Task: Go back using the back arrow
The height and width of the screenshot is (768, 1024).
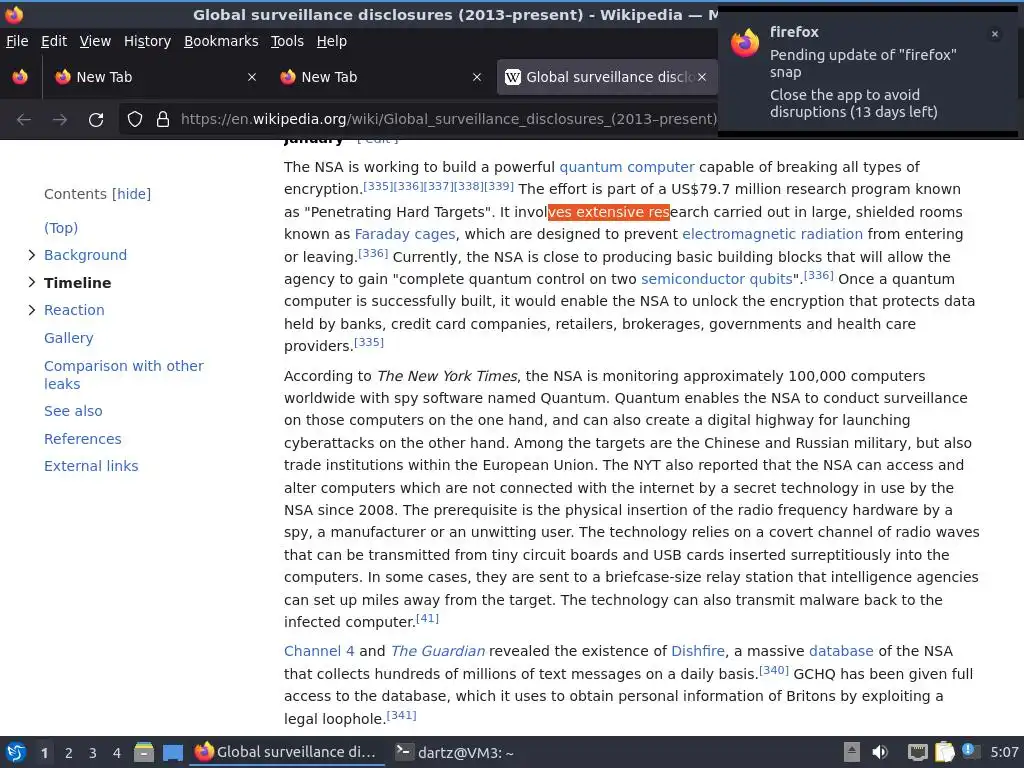Action: pos(24,120)
